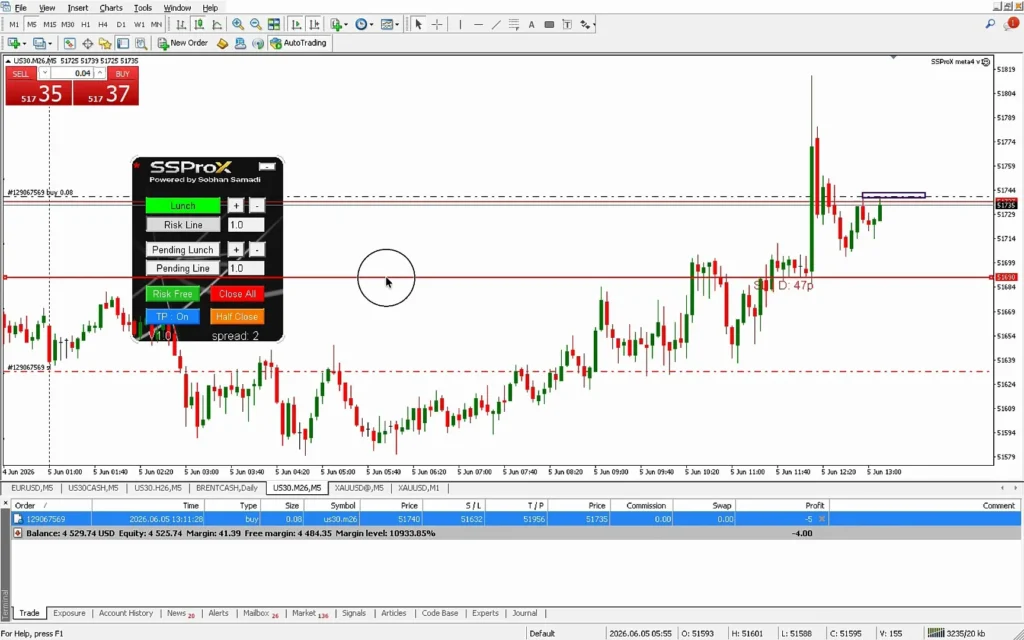Close order 129067569 with the x icon

point(822,519)
